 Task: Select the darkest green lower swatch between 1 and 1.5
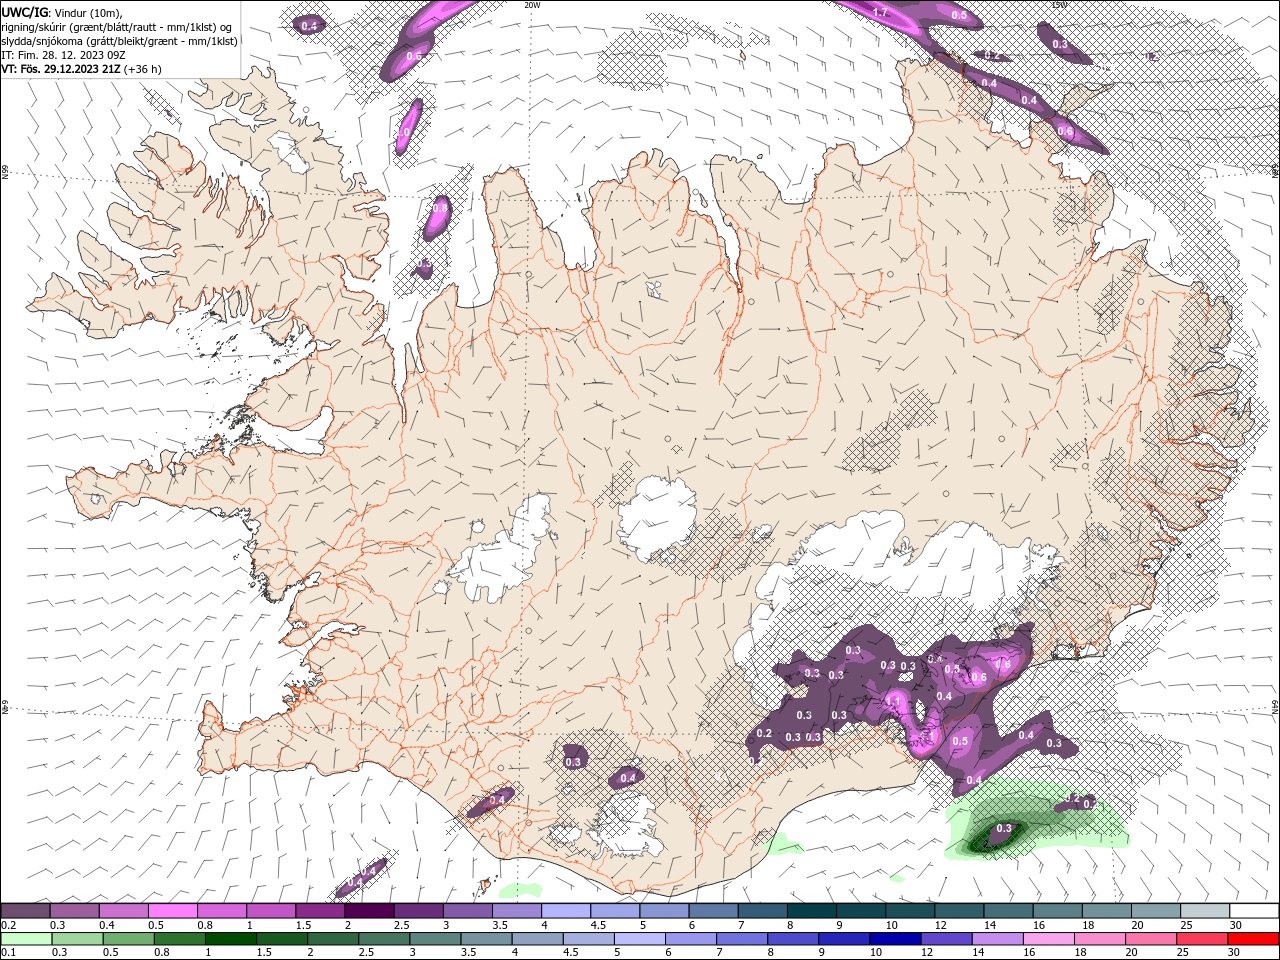point(231,939)
